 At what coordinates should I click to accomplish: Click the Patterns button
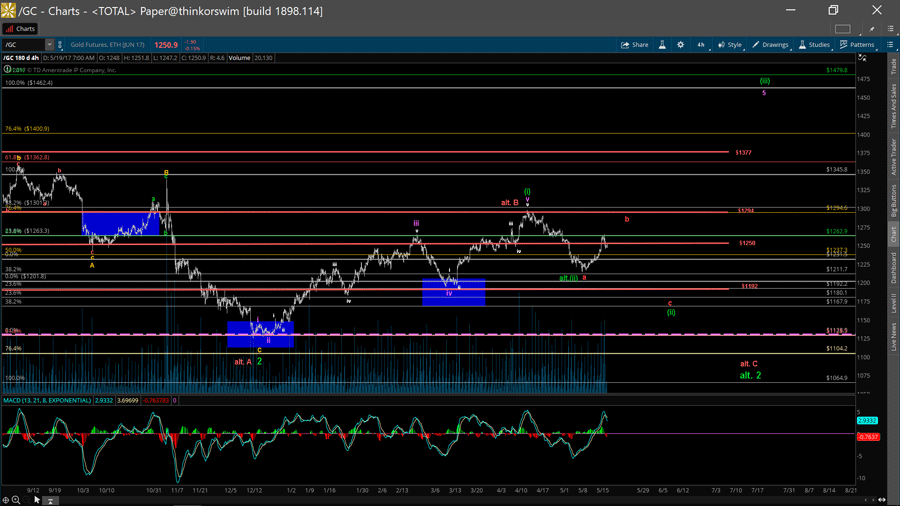(857, 45)
